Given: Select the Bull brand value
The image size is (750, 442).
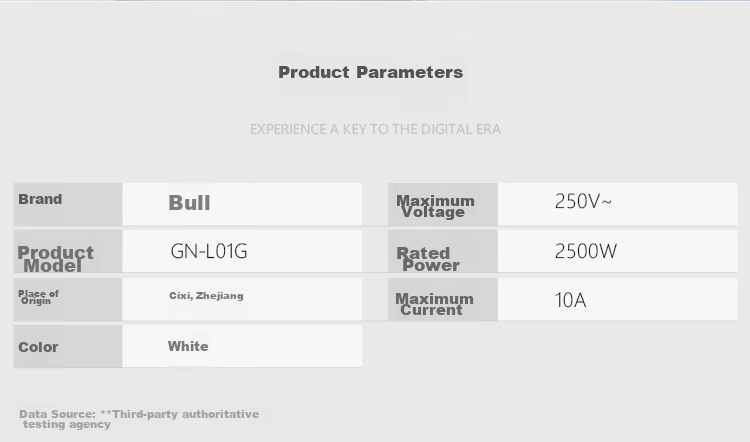Looking at the screenshot, I should point(189,203).
